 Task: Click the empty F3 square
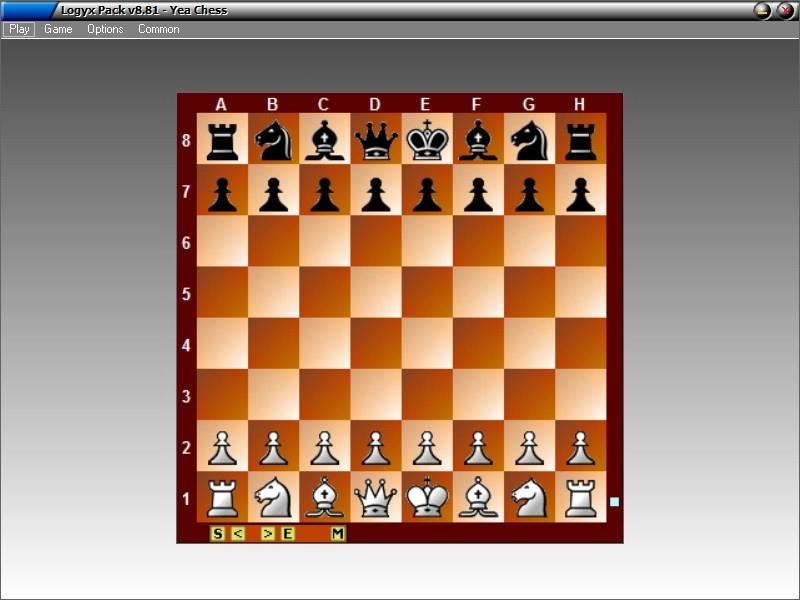coord(479,394)
